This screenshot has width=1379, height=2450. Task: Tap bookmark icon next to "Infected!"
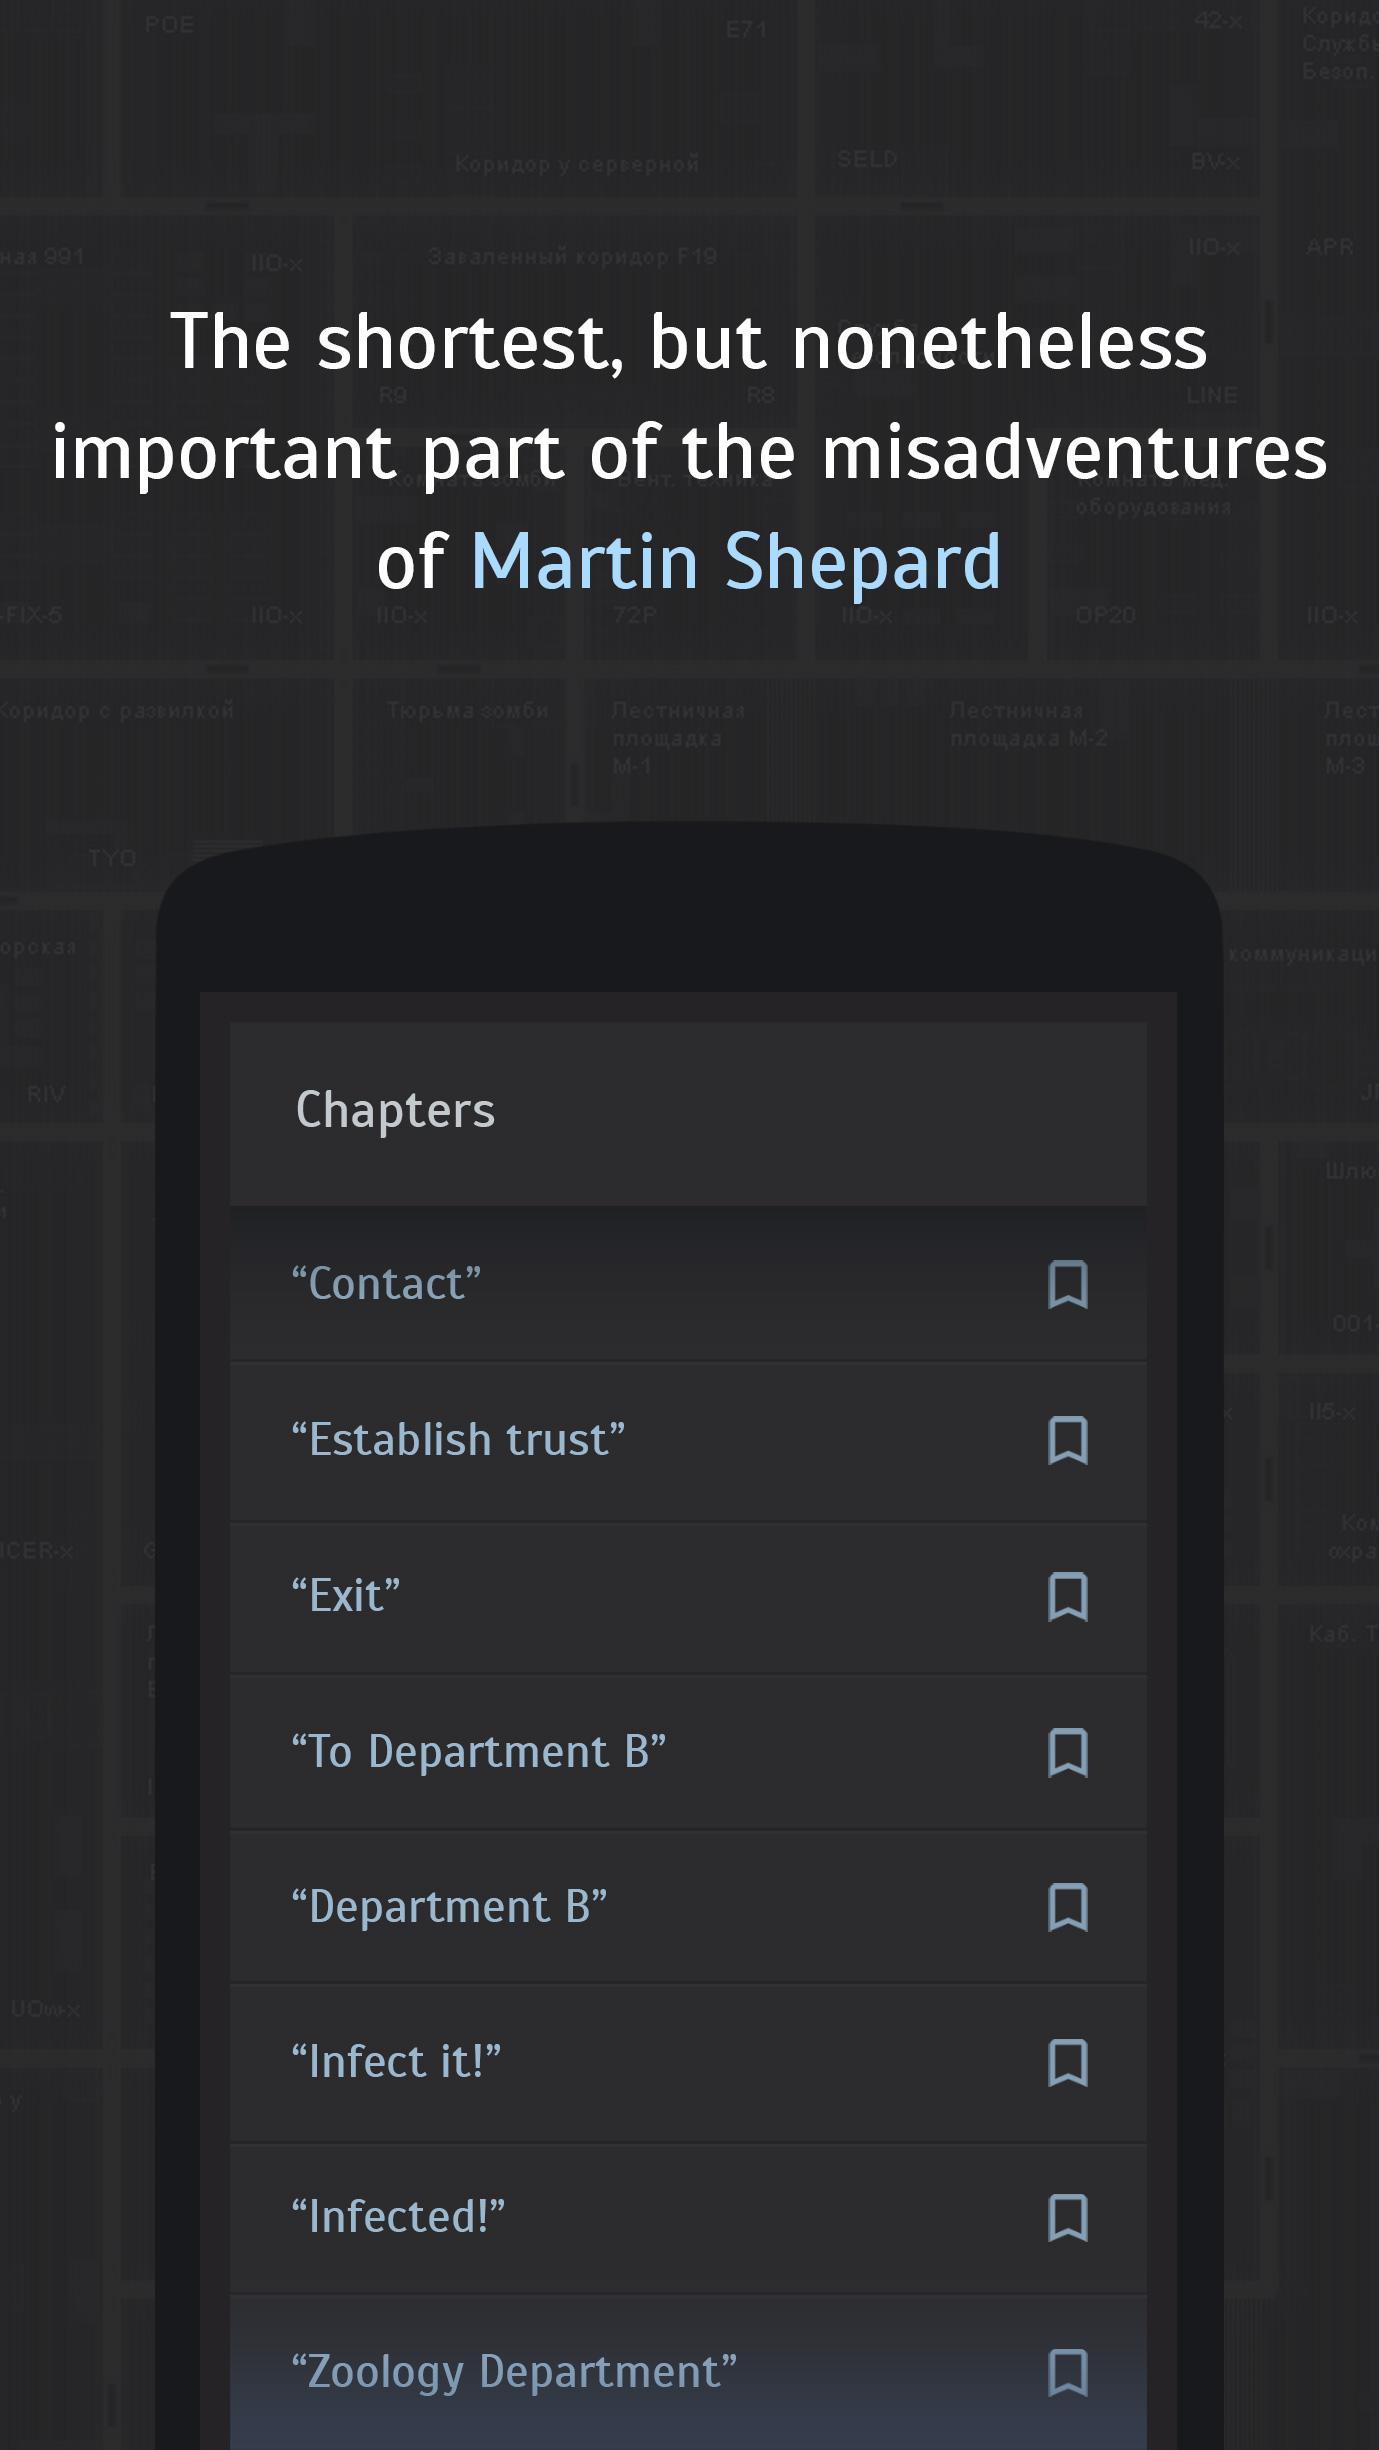click(x=1067, y=2219)
